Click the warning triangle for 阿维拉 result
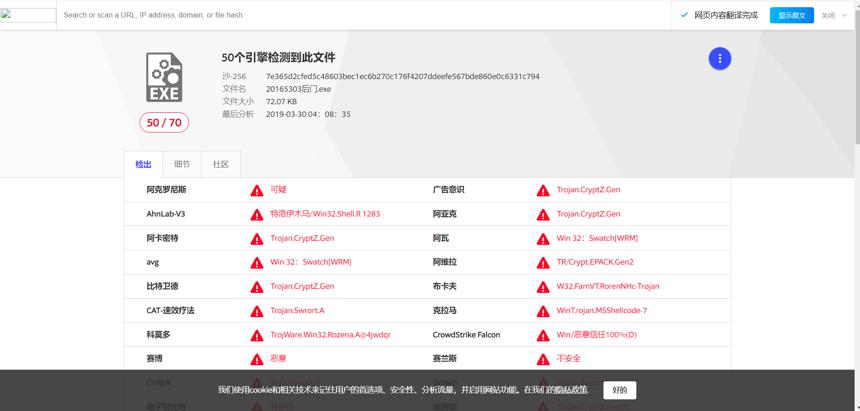 coord(543,262)
